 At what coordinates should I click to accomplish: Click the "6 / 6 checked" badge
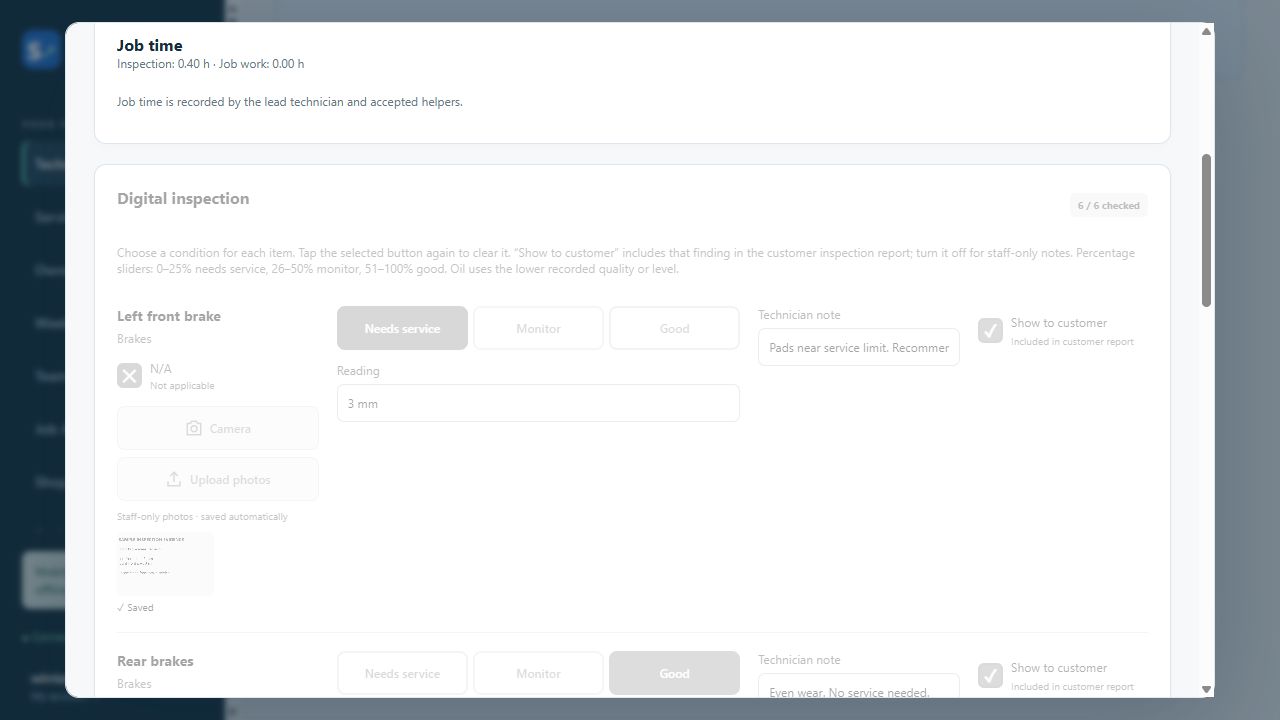[x=1108, y=205]
